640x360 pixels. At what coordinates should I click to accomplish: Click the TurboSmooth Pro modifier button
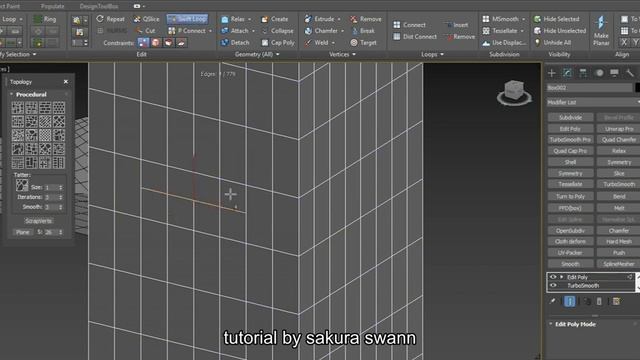click(x=570, y=140)
